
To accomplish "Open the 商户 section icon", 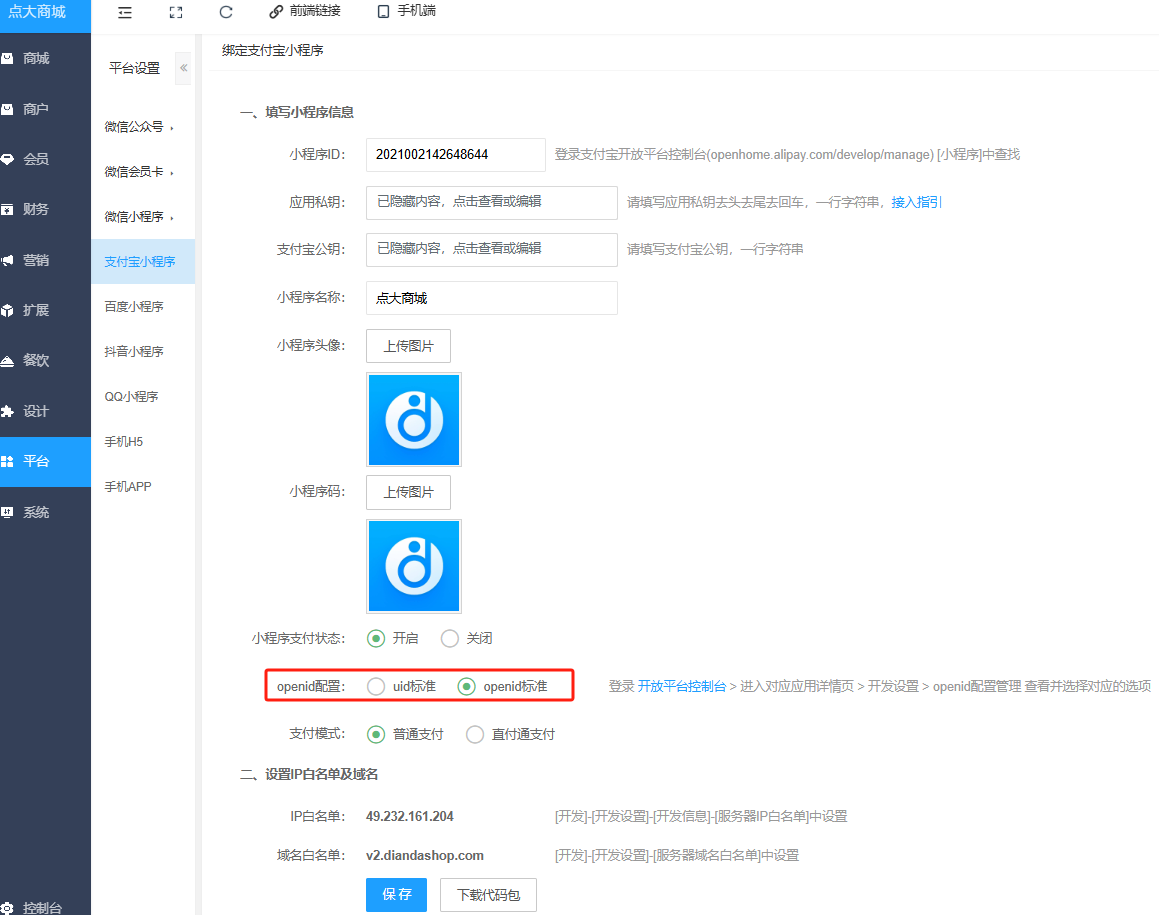I will (x=7, y=109).
